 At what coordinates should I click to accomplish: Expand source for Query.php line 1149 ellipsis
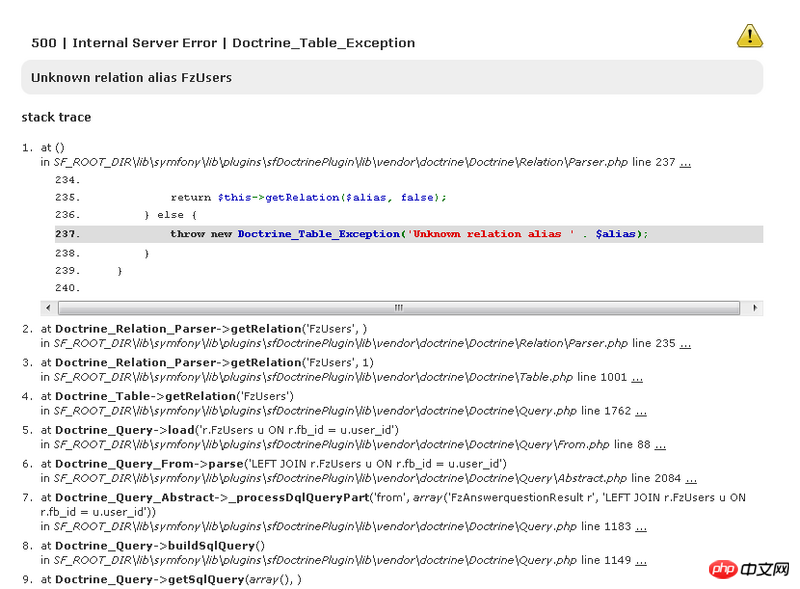pos(641,561)
